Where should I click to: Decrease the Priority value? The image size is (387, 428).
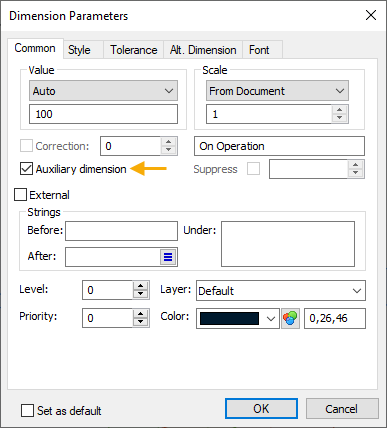[141, 322]
